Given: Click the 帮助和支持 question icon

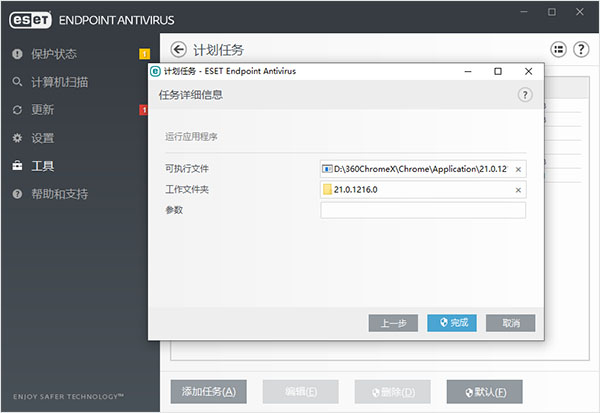Looking at the screenshot, I should tap(17, 194).
